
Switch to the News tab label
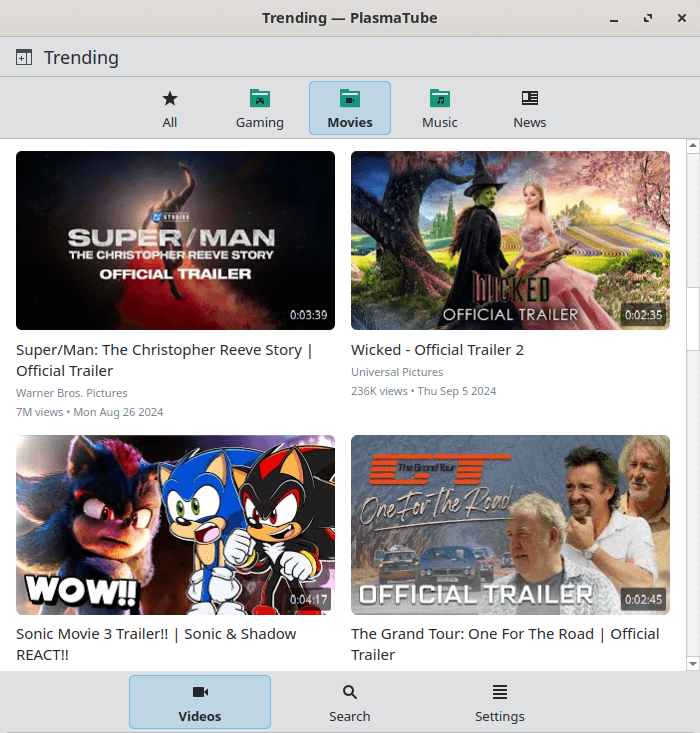coord(530,122)
